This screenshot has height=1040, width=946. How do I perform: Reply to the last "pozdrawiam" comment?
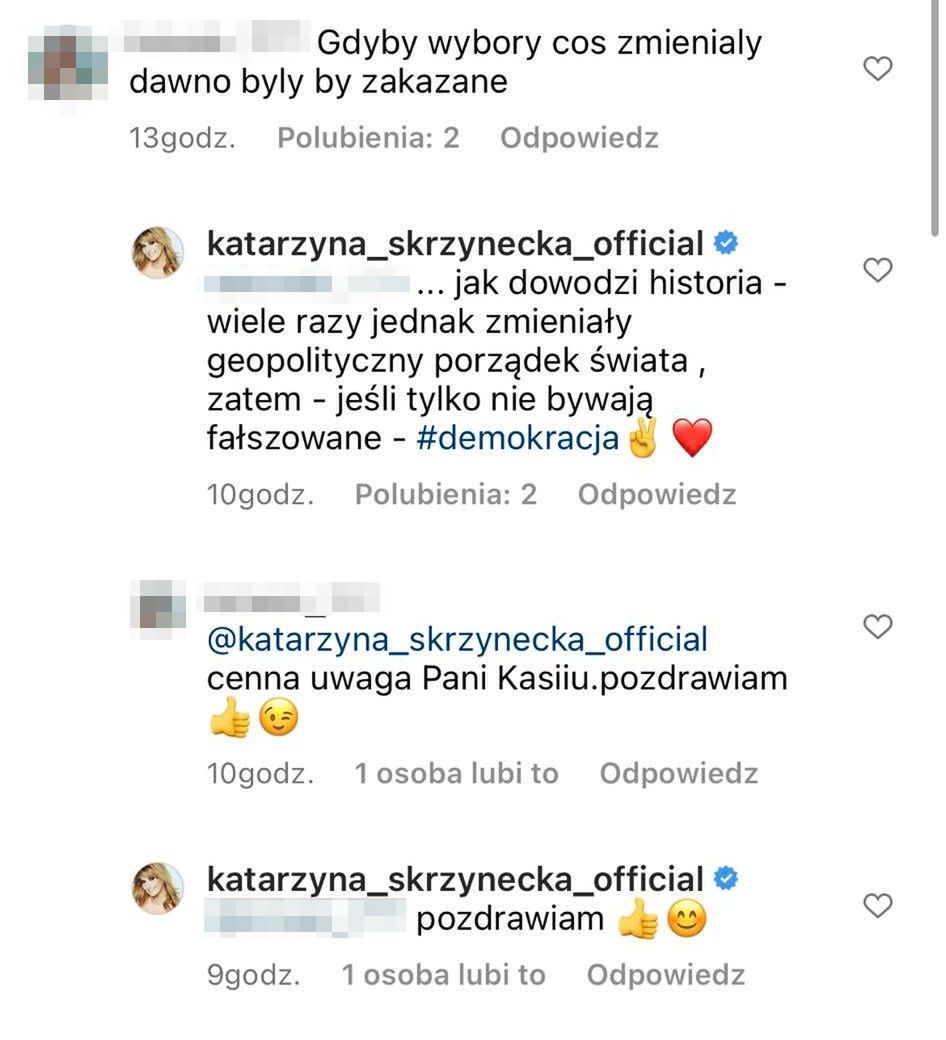tap(665, 975)
